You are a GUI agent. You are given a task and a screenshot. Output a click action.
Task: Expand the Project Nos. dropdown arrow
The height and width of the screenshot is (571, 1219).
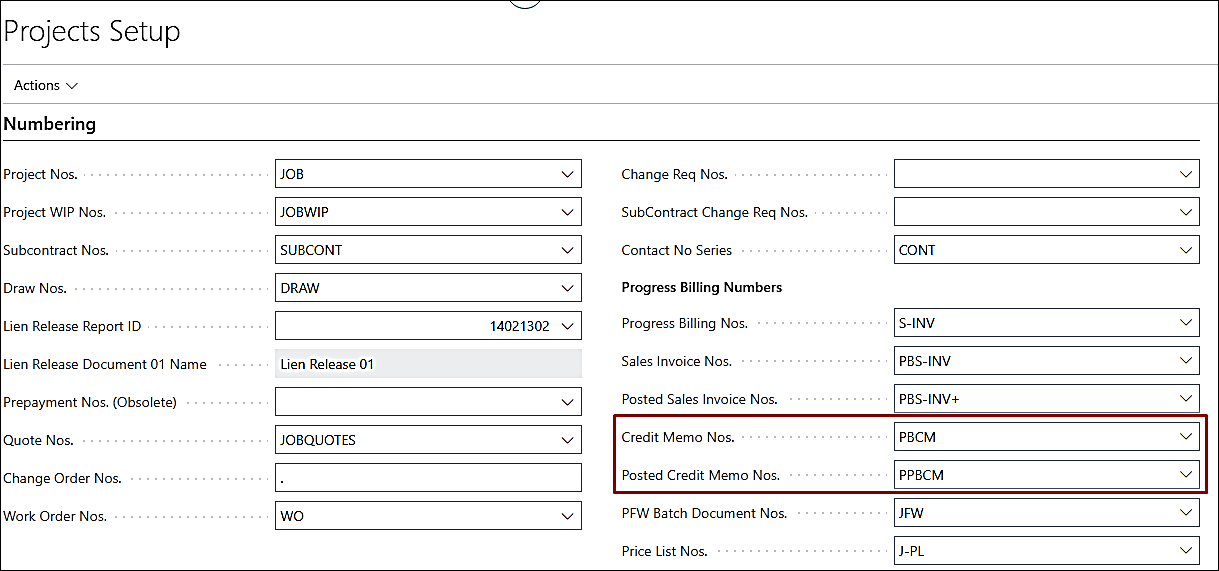tap(568, 174)
